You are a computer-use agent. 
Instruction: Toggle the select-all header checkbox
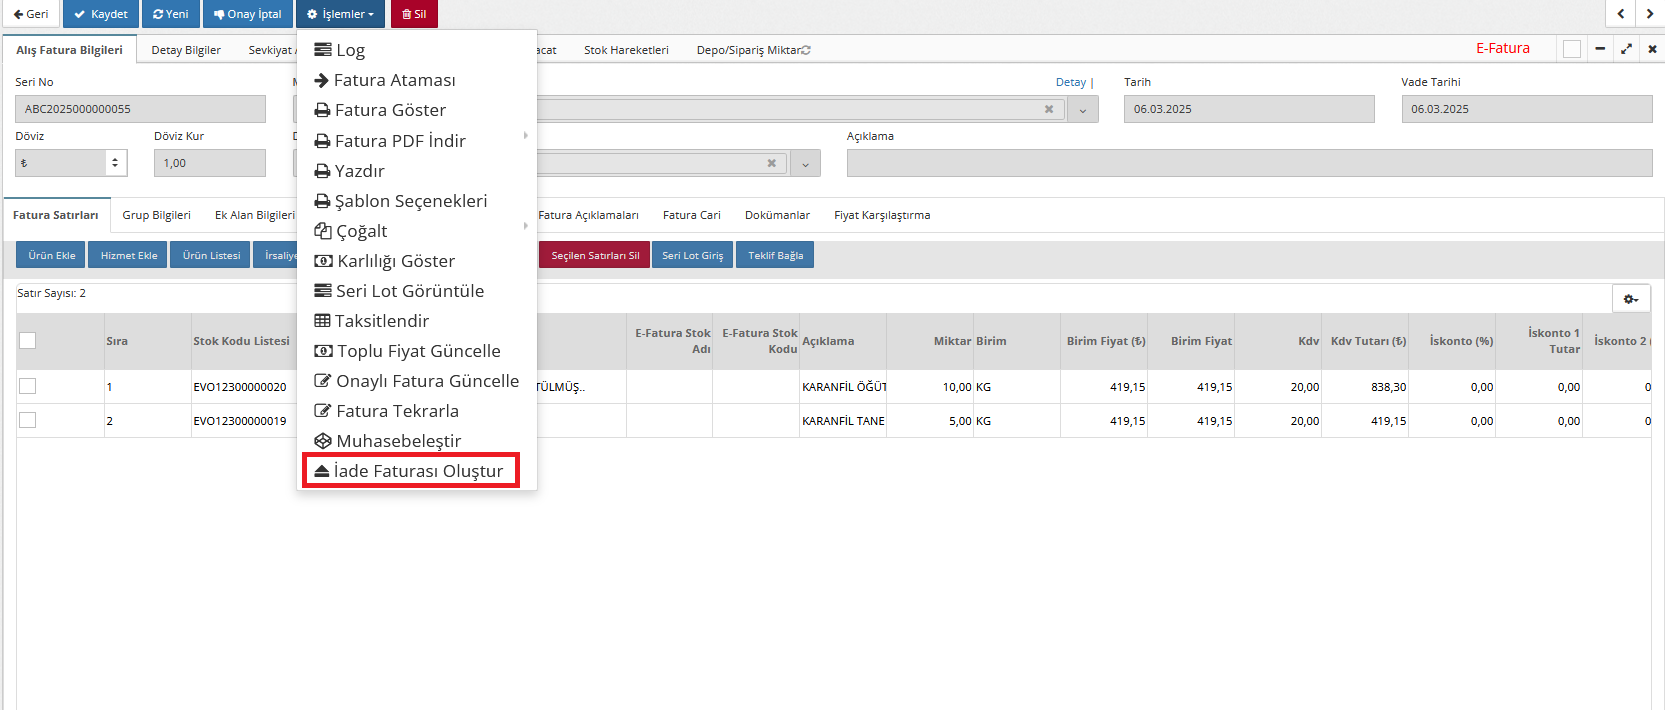coord(28,340)
